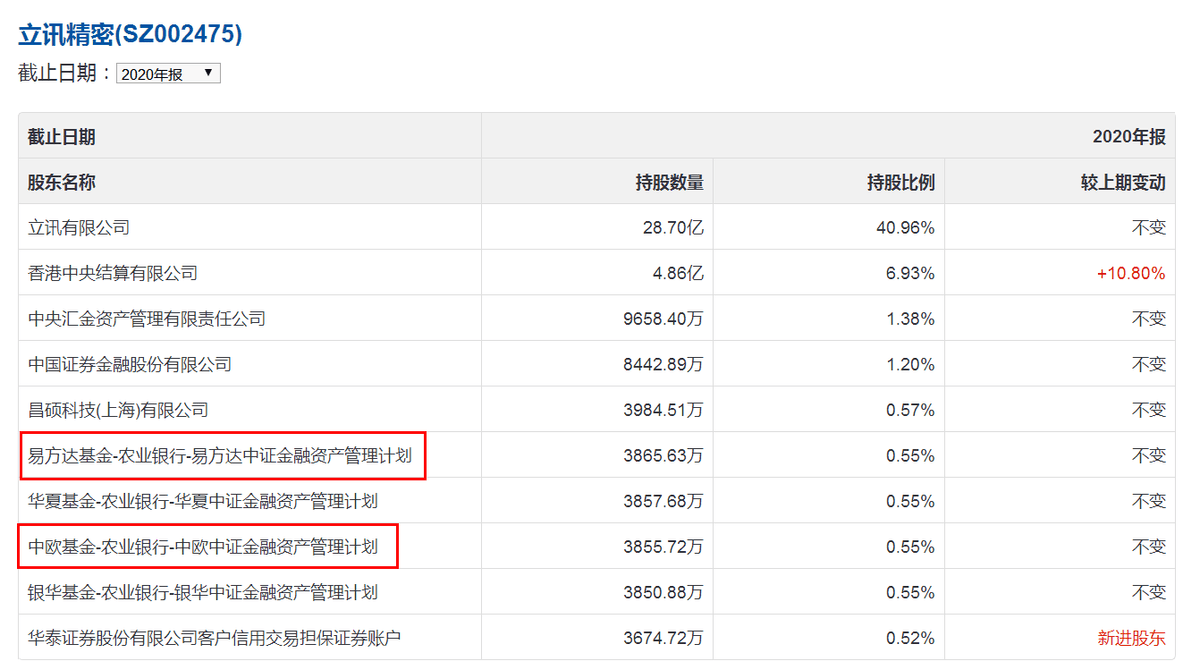The height and width of the screenshot is (663, 1200).
Task: Click 华泰证券 客户信用交易担保证券账户 name
Action: pyautogui.click(x=215, y=638)
